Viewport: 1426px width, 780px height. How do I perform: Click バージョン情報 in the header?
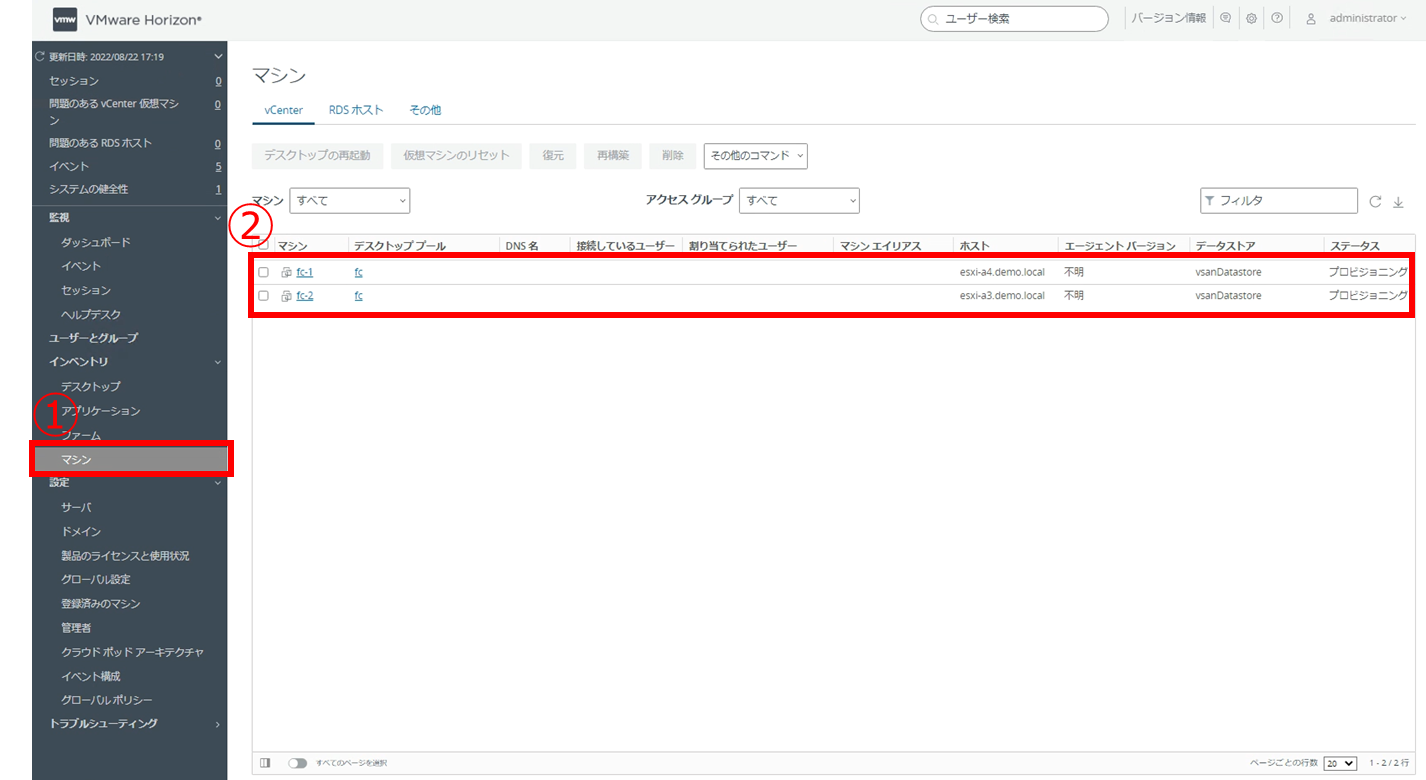tap(1168, 18)
